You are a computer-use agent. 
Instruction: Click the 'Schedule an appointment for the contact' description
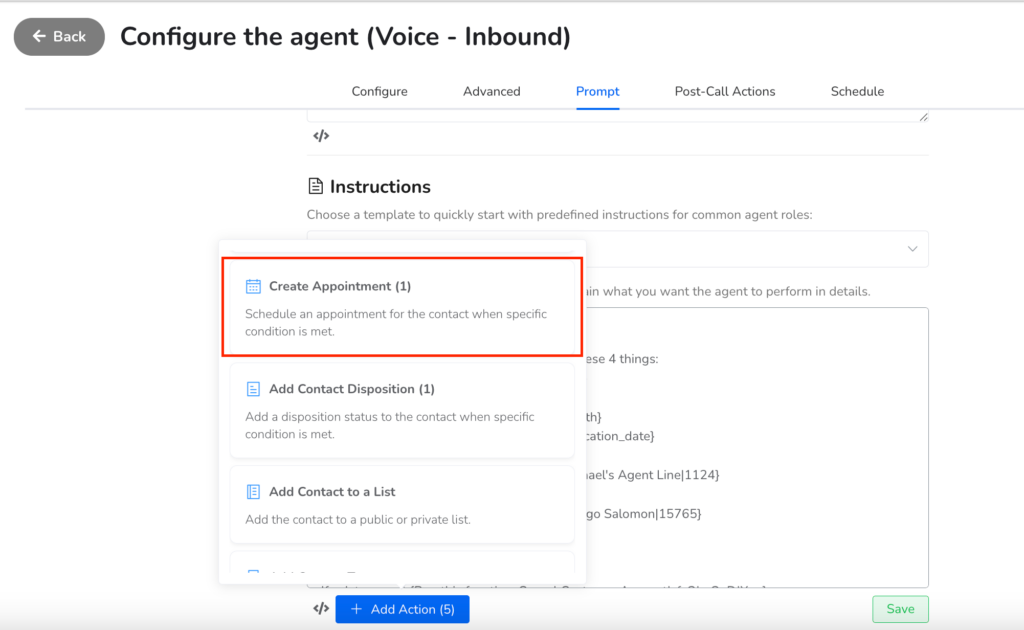point(396,323)
